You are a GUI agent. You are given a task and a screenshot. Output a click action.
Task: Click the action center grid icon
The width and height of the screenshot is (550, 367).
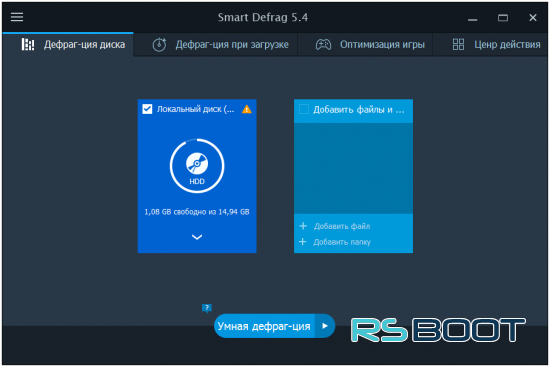coord(458,45)
